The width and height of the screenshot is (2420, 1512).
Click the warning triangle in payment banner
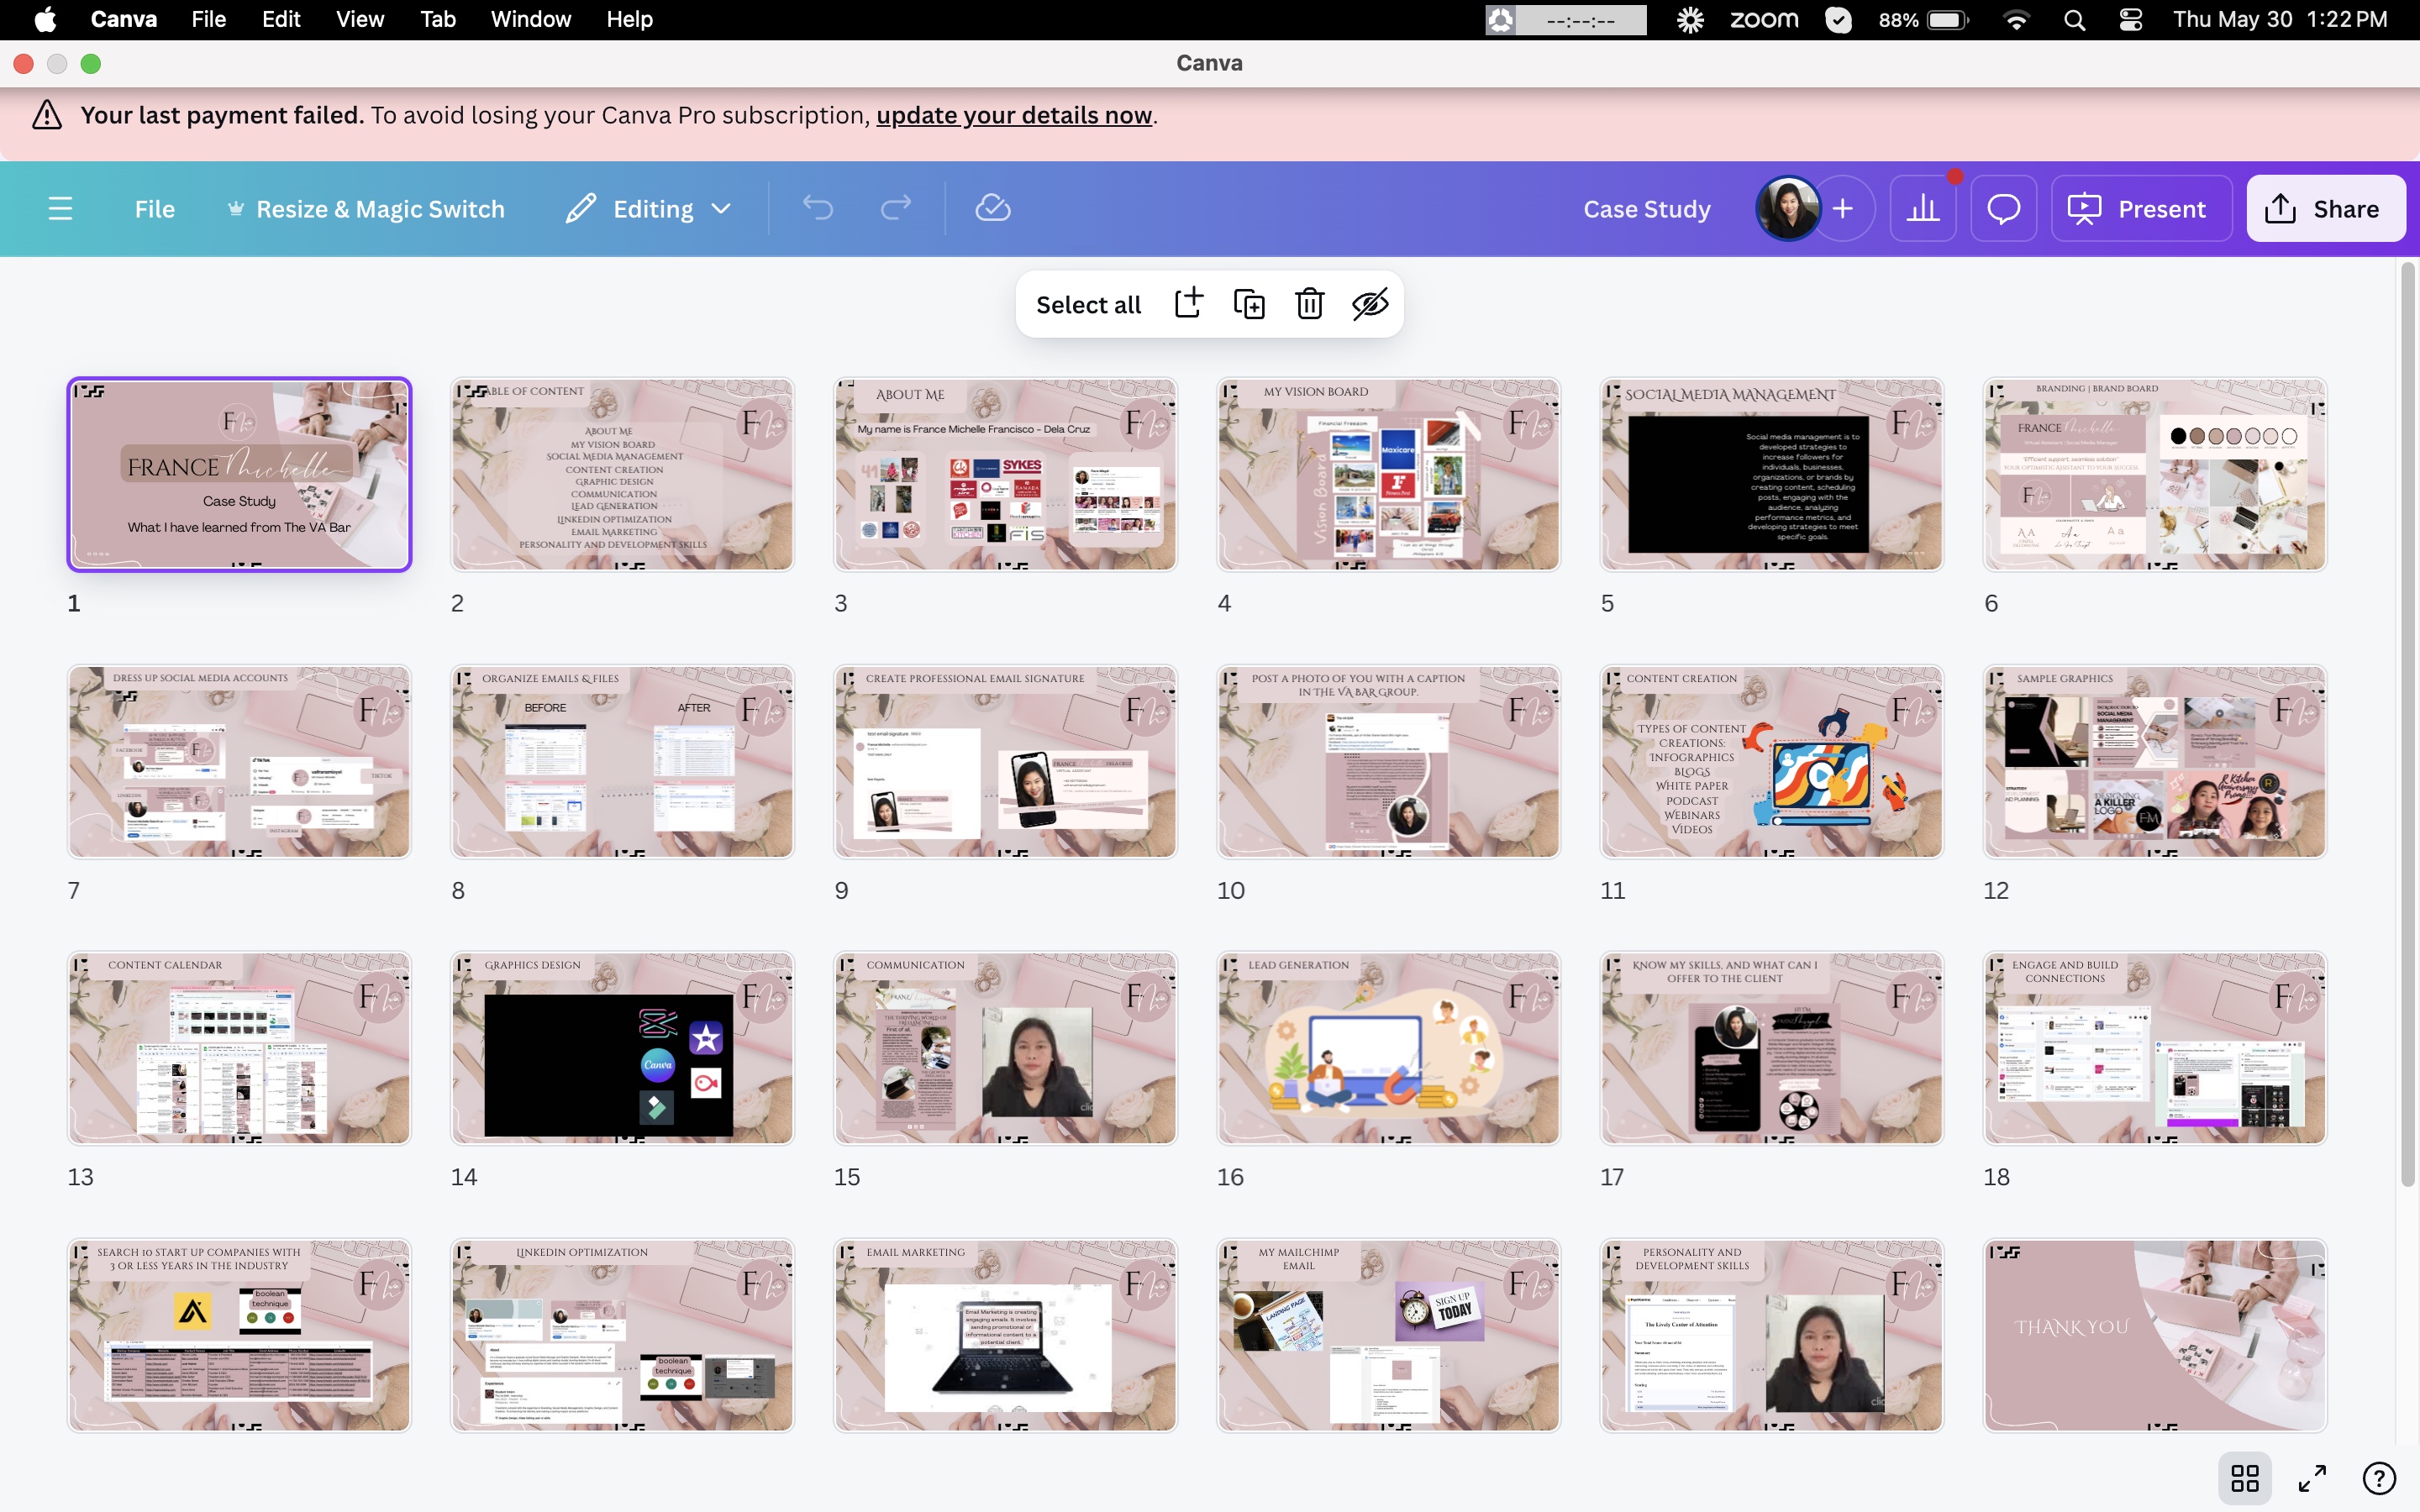point(46,115)
